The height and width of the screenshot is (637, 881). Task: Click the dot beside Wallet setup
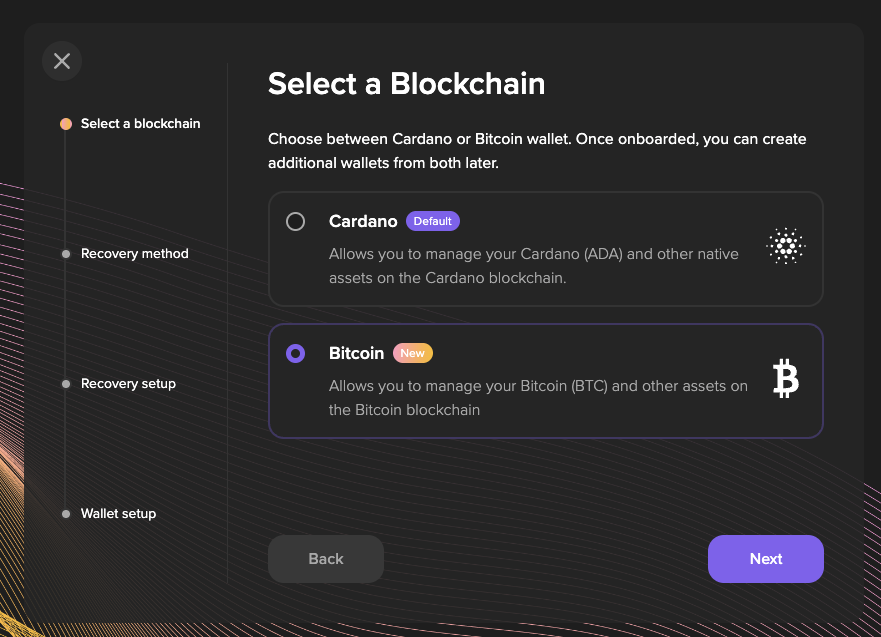pos(66,514)
